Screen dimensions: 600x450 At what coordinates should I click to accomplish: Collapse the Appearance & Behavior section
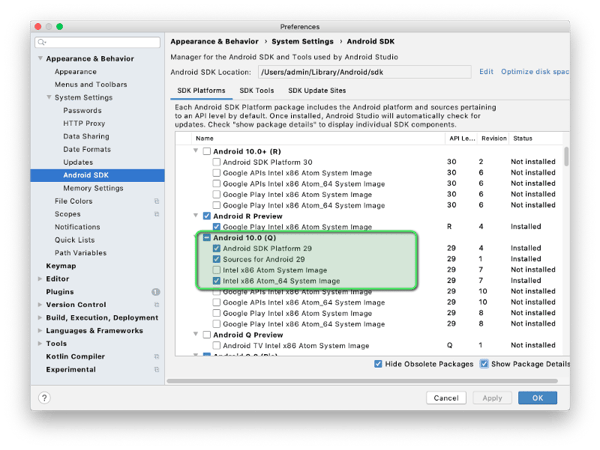40,59
